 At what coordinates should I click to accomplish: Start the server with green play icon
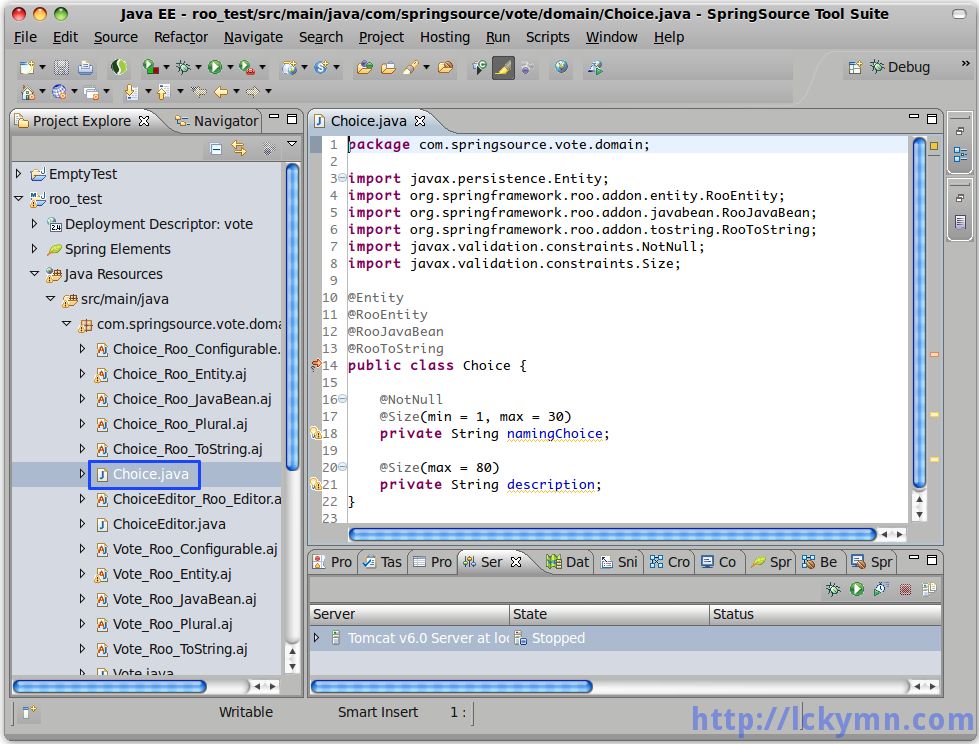(857, 589)
